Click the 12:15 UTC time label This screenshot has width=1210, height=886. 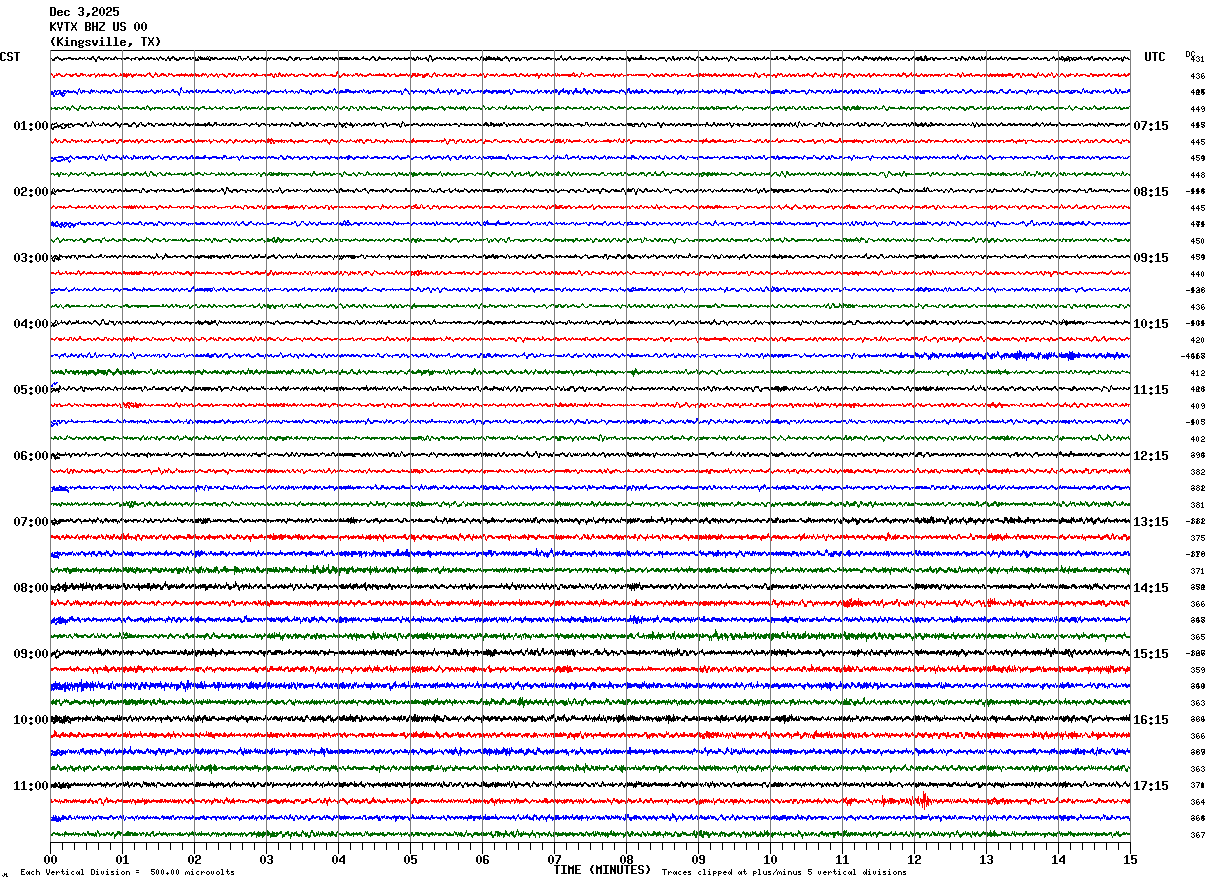click(x=1150, y=456)
